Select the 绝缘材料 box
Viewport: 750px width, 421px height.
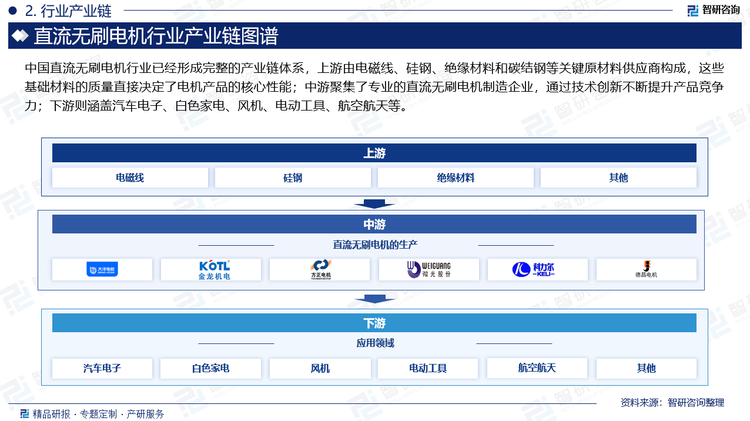(455, 177)
